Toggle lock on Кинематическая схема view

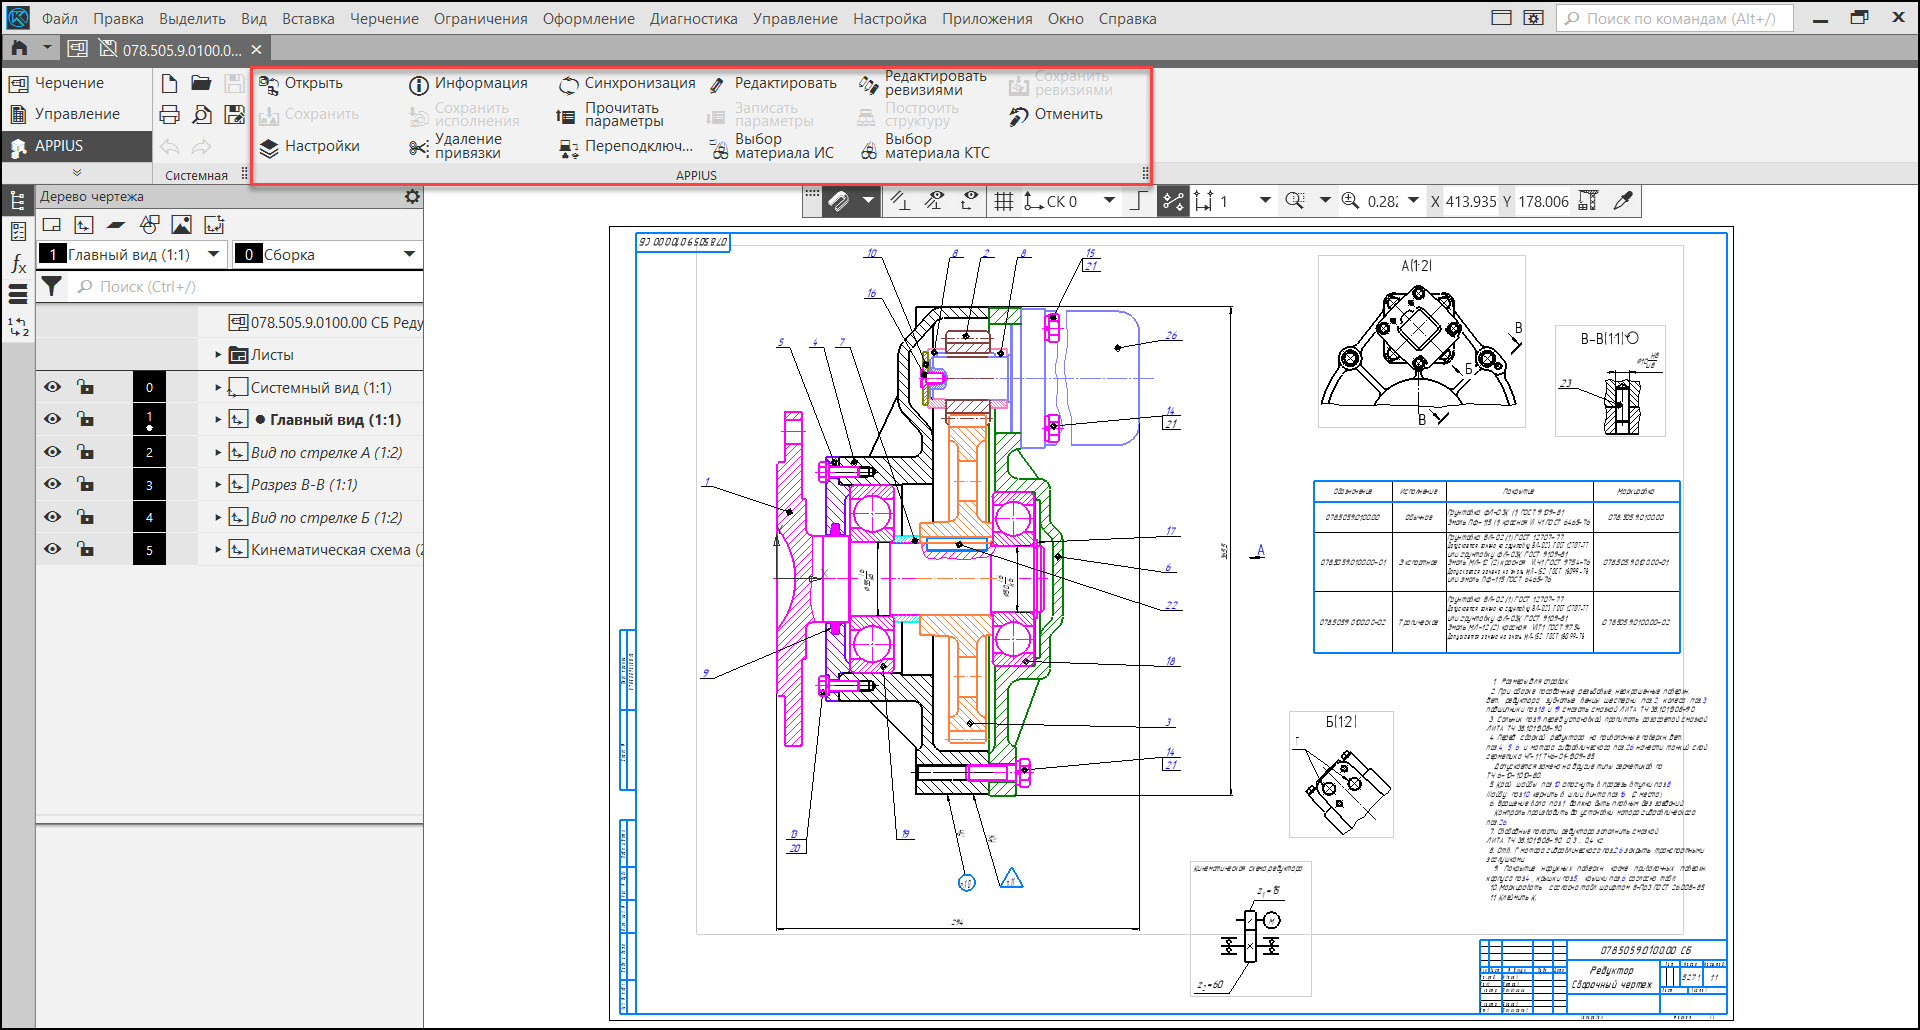click(x=86, y=549)
